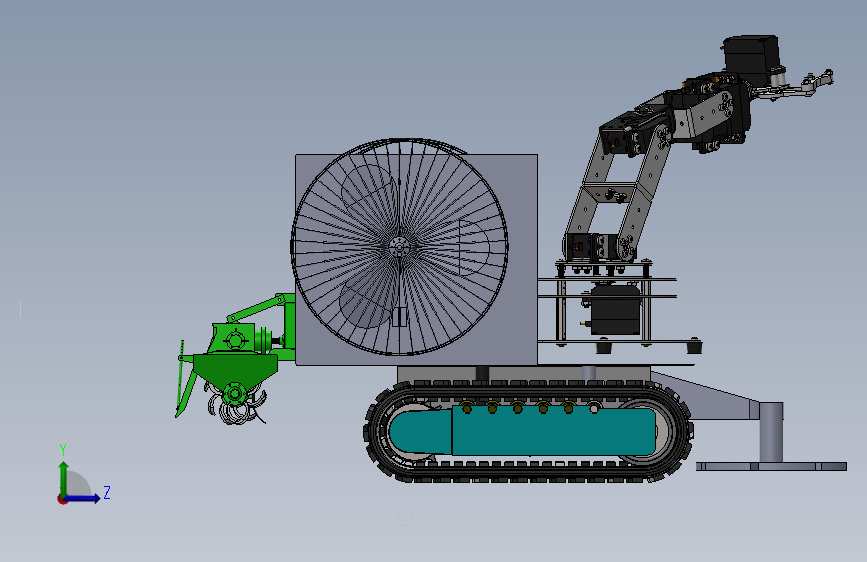Pick the tiller's curved rotor blades
Screen dimensions: 867x562
pos(237,407)
